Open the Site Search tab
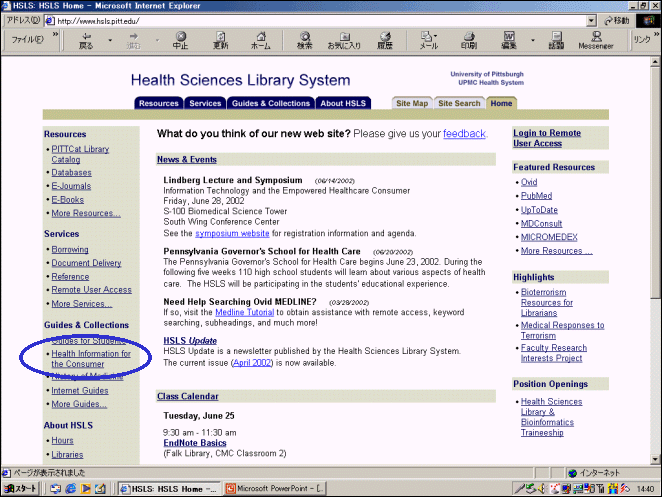The image size is (662, 497). [x=460, y=103]
